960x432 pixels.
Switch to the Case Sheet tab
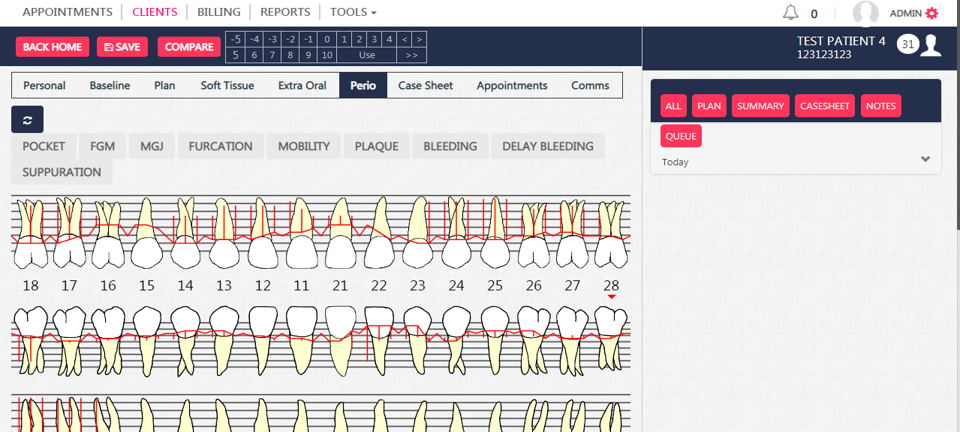click(425, 85)
